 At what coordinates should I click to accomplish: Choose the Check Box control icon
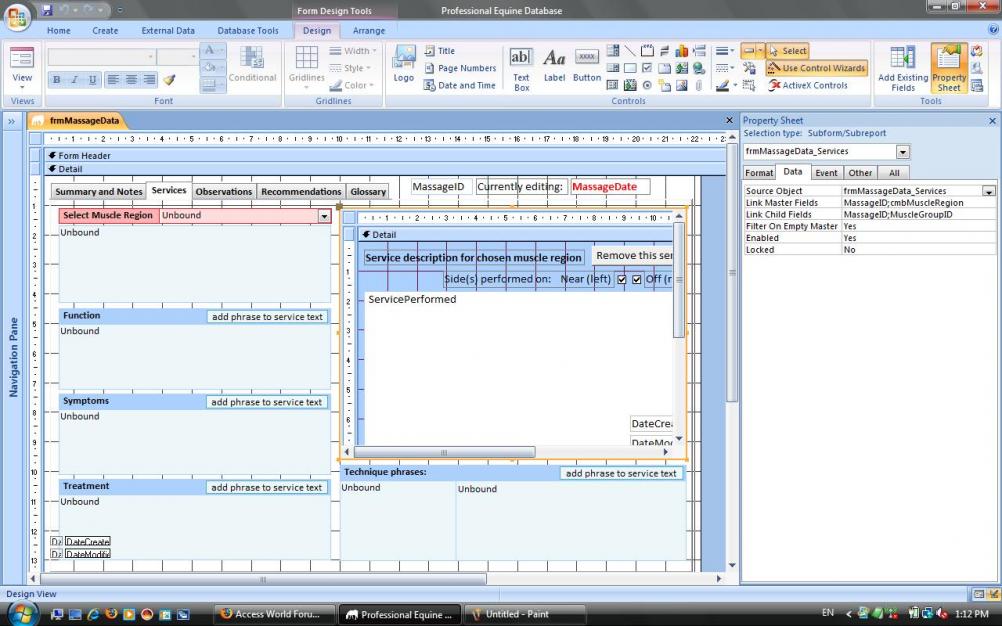coord(647,68)
